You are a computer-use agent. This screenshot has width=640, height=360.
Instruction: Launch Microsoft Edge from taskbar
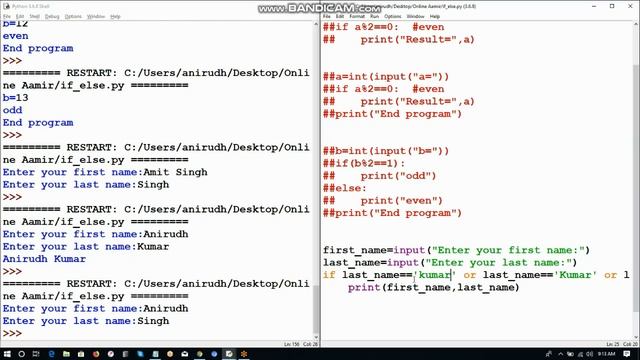pyautogui.click(x=51, y=354)
